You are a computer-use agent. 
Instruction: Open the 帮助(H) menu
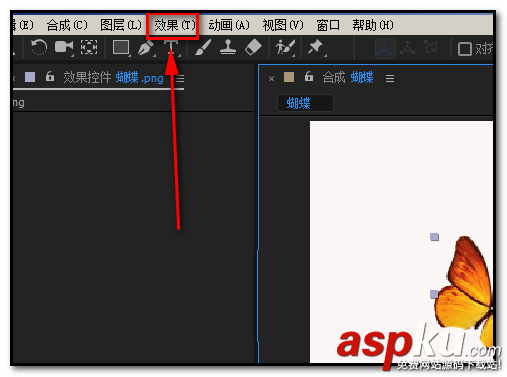[373, 25]
